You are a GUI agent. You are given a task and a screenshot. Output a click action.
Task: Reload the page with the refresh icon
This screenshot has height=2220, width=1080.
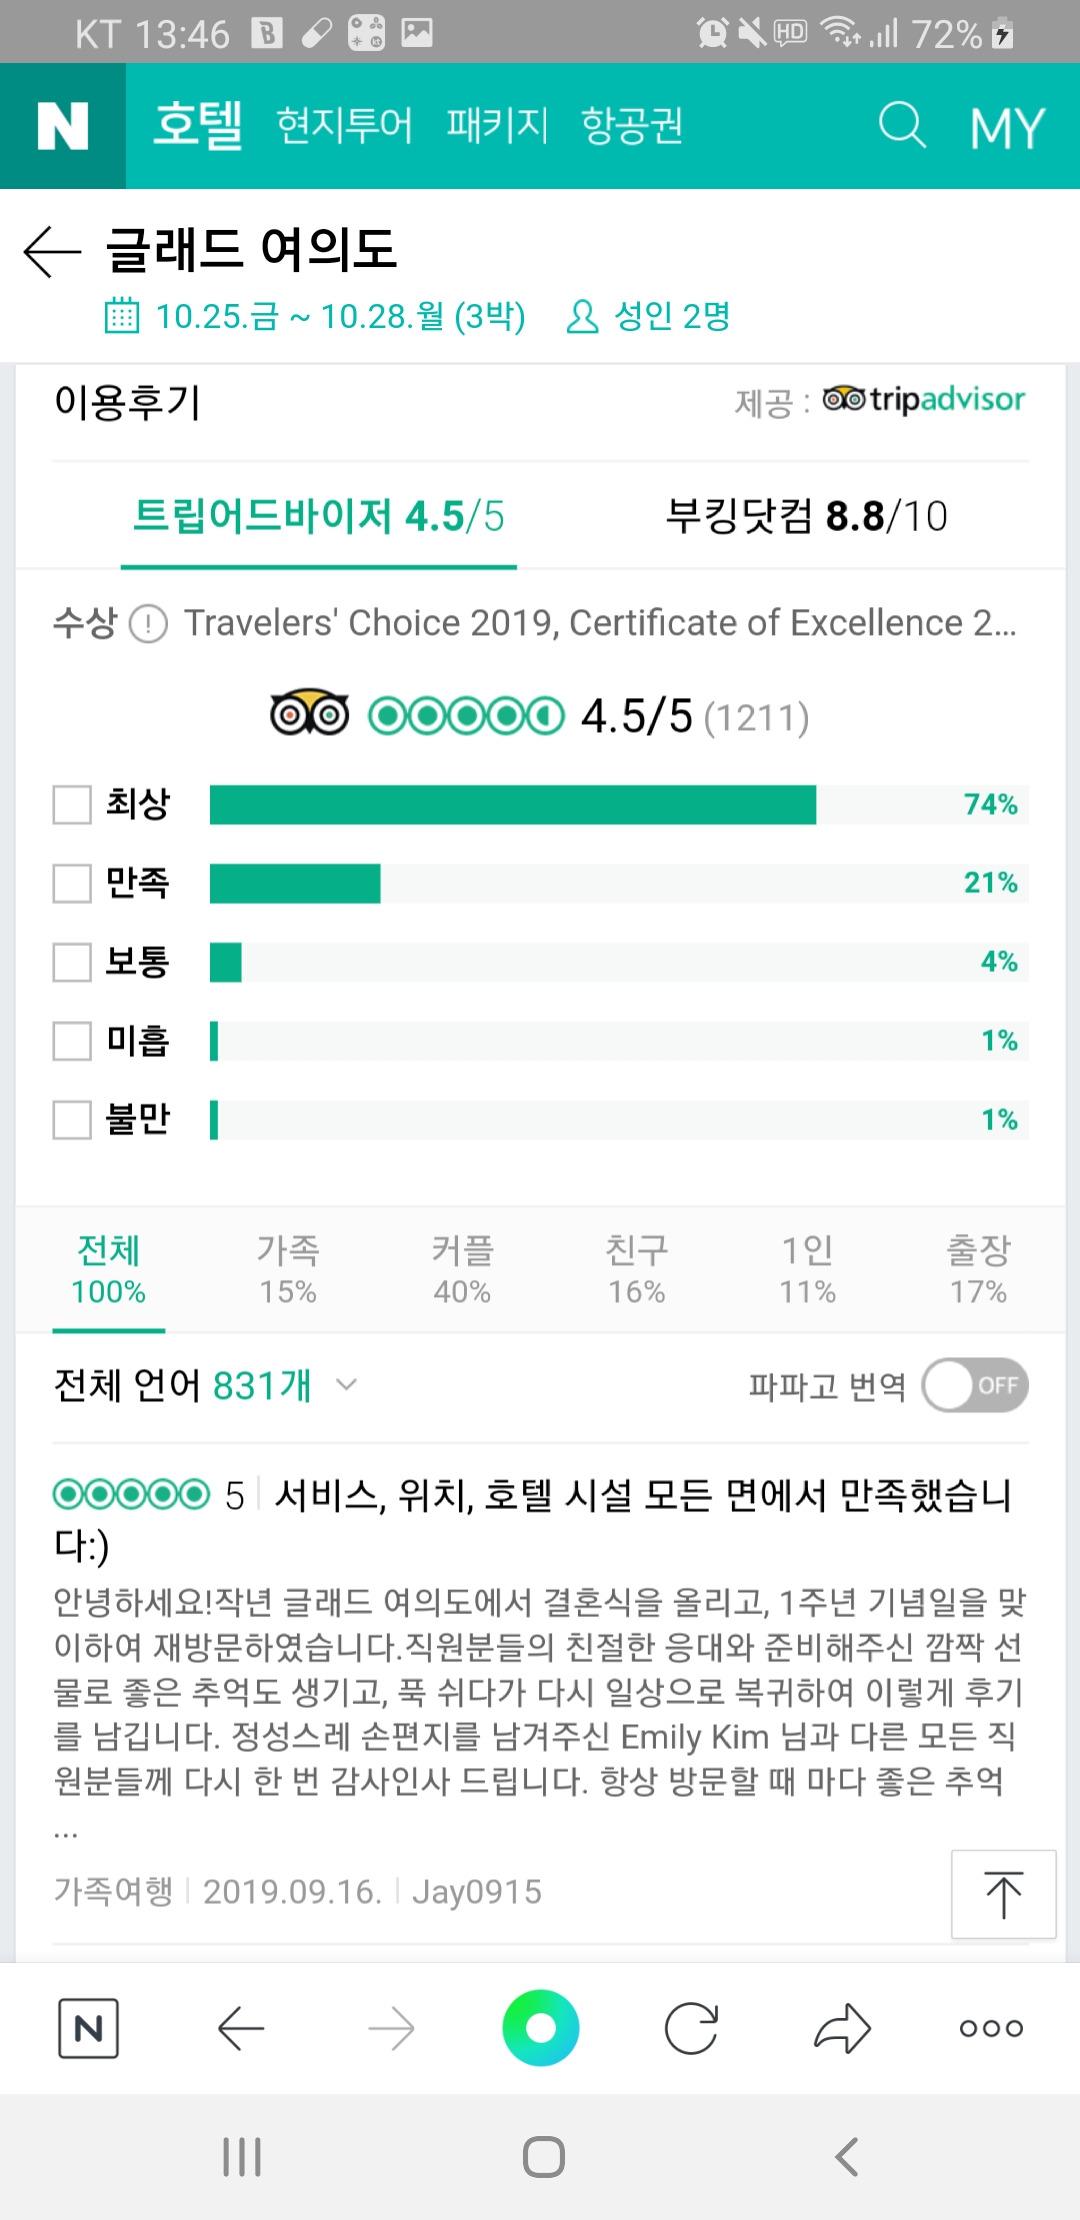click(x=692, y=2028)
